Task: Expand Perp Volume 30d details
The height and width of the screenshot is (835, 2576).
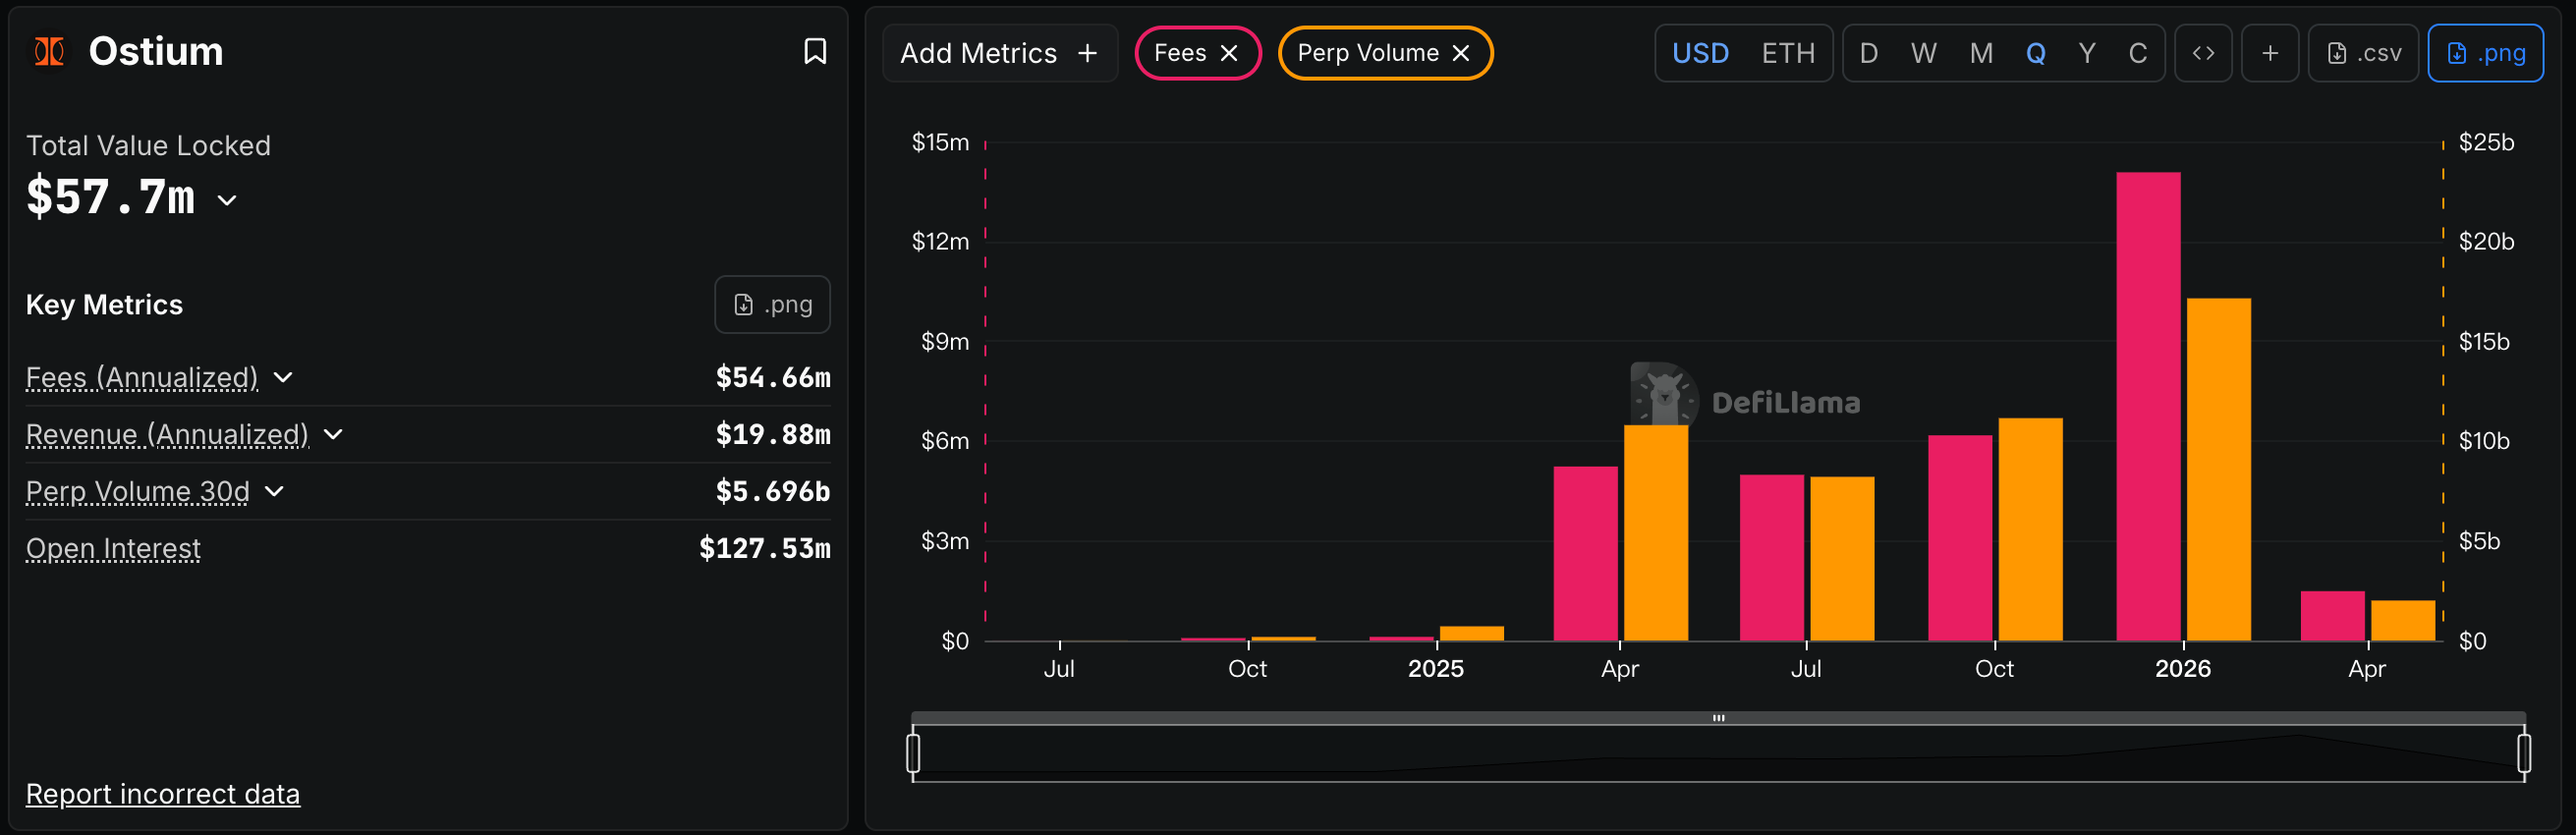Action: tap(274, 491)
